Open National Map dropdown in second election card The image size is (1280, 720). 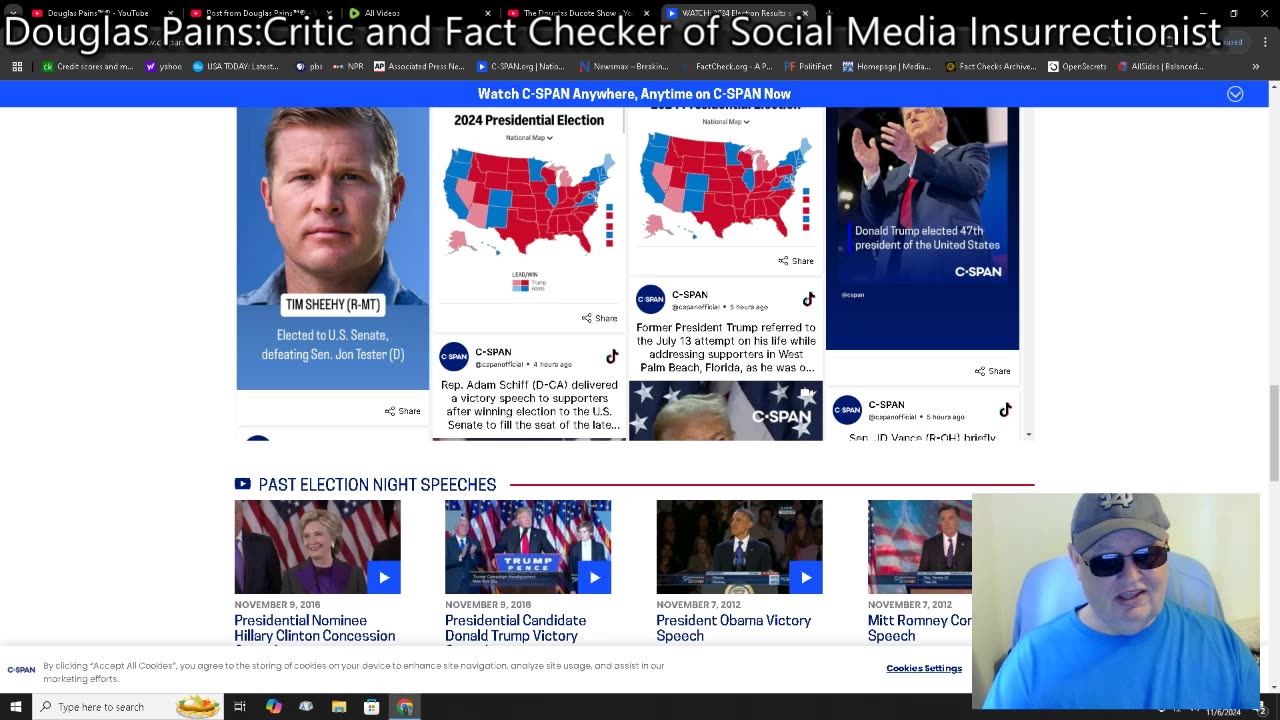(726, 122)
